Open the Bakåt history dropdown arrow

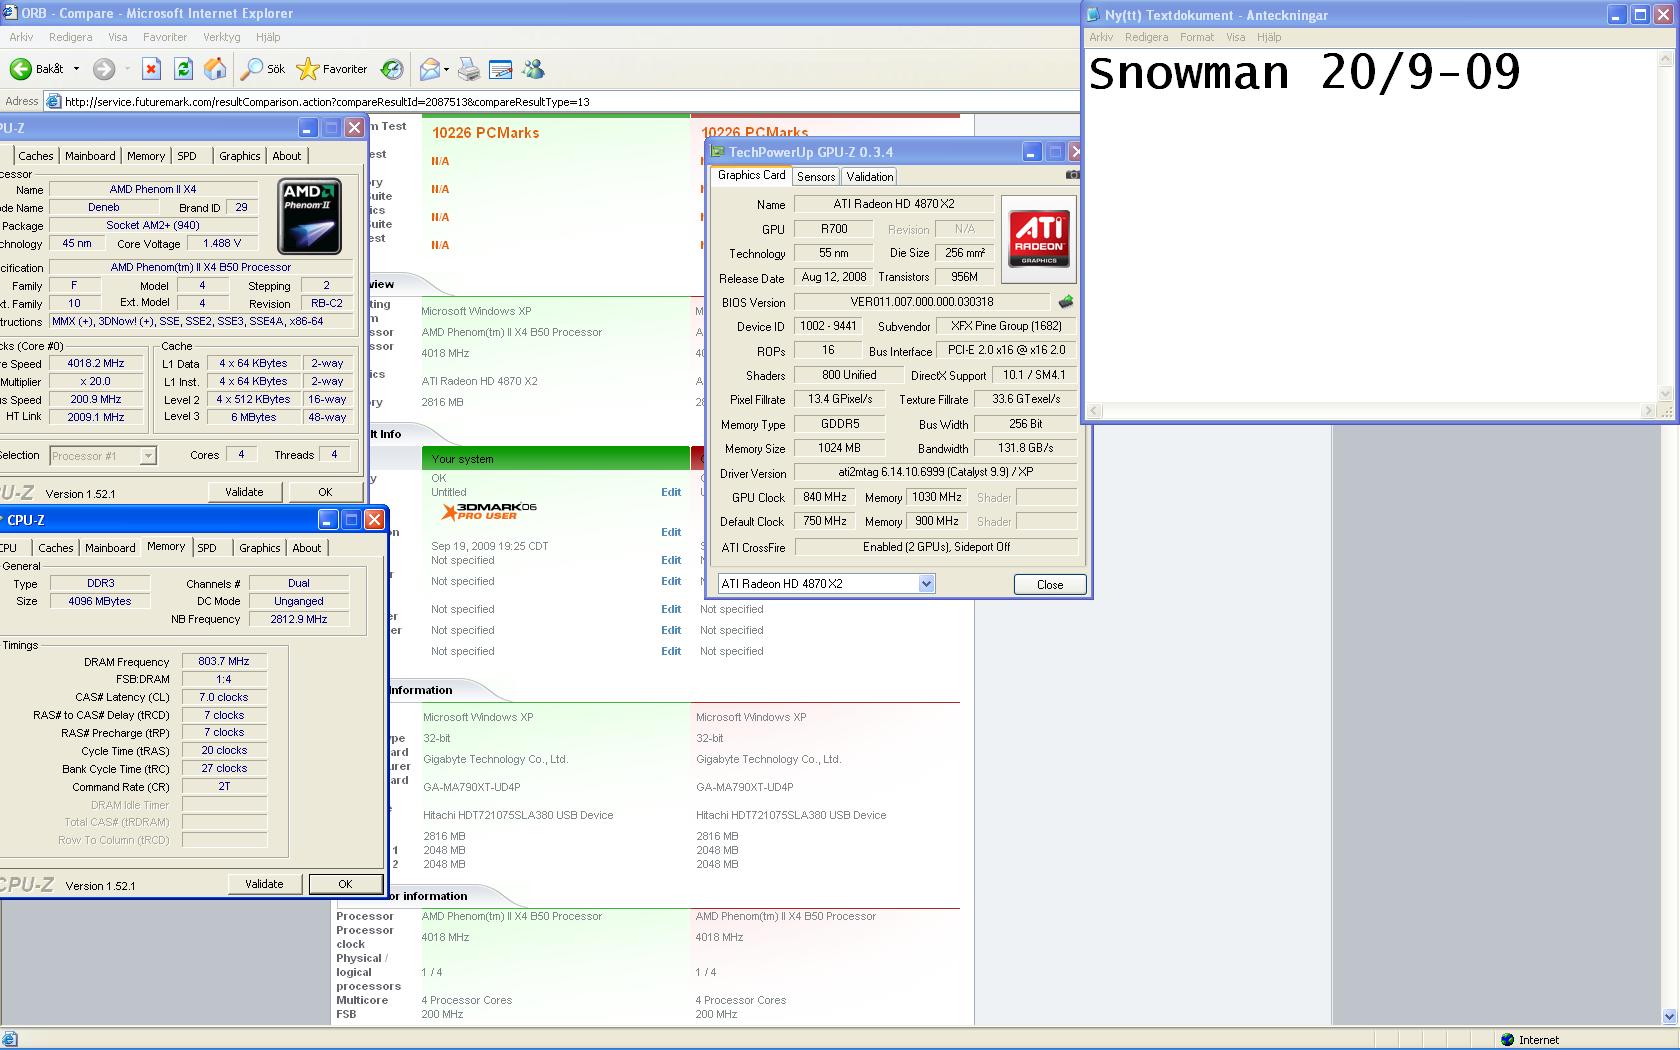coord(77,69)
